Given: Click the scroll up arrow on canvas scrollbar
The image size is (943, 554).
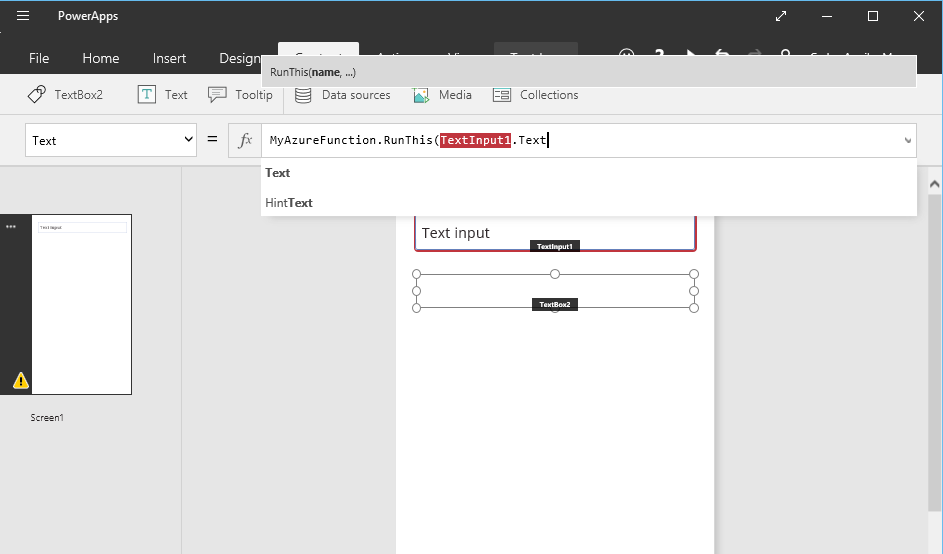Looking at the screenshot, I should [x=935, y=184].
